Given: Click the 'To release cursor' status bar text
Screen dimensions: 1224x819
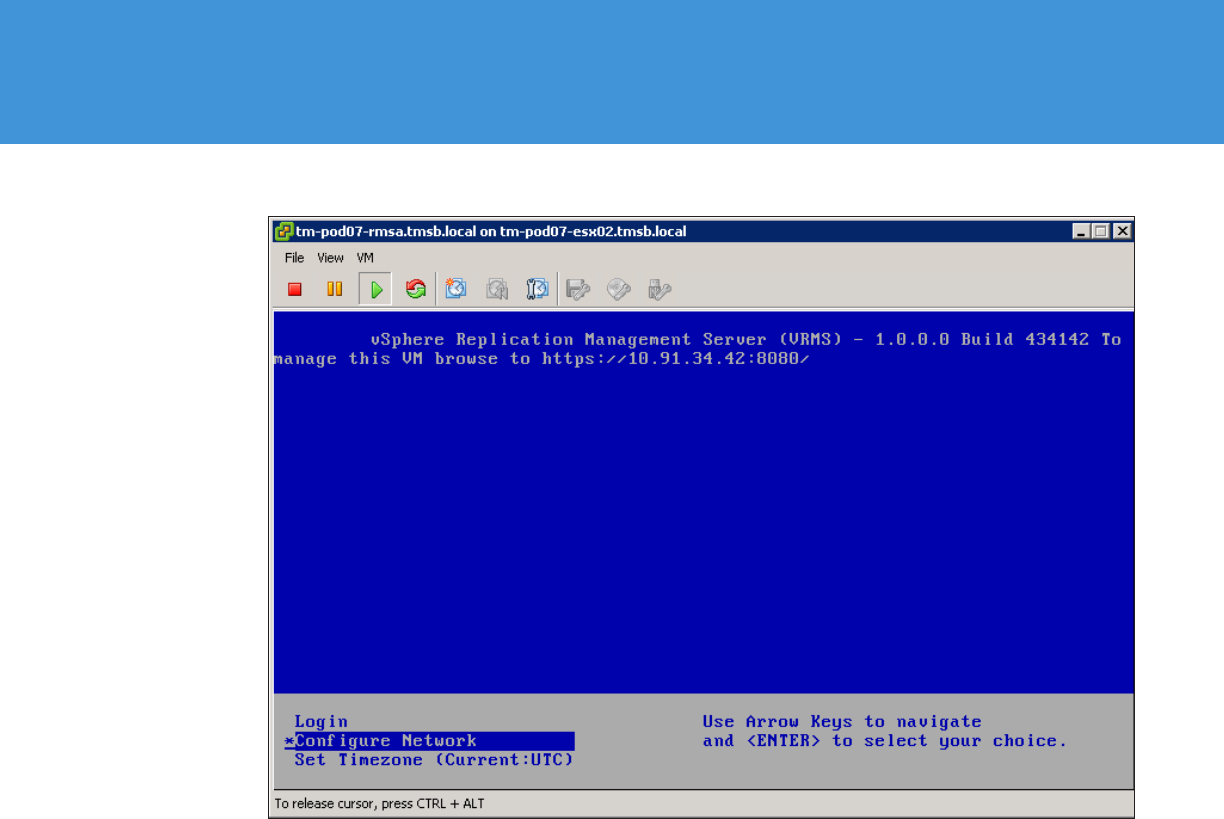Looking at the screenshot, I should 379,803.
